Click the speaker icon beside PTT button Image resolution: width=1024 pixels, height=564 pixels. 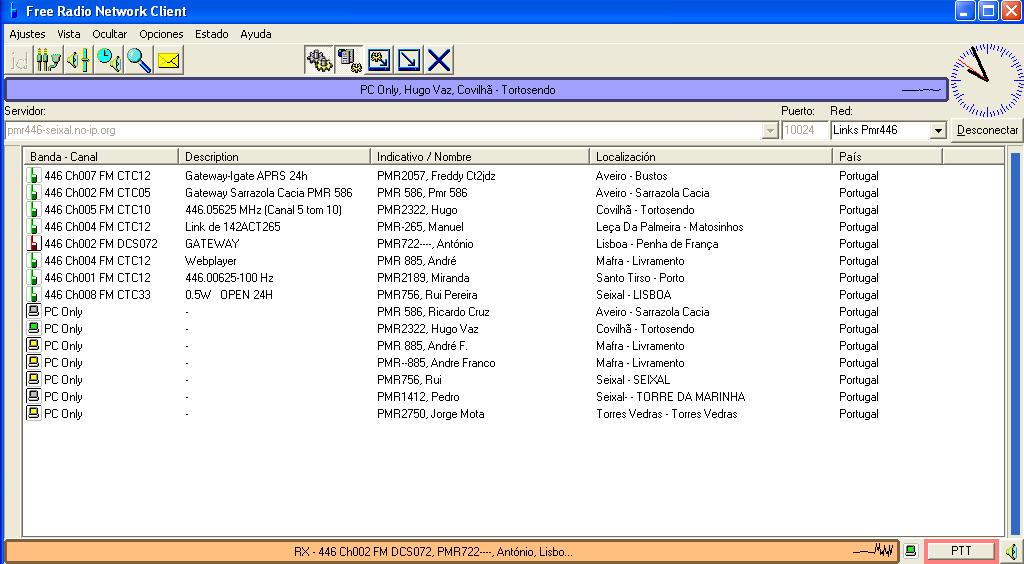(1012, 551)
